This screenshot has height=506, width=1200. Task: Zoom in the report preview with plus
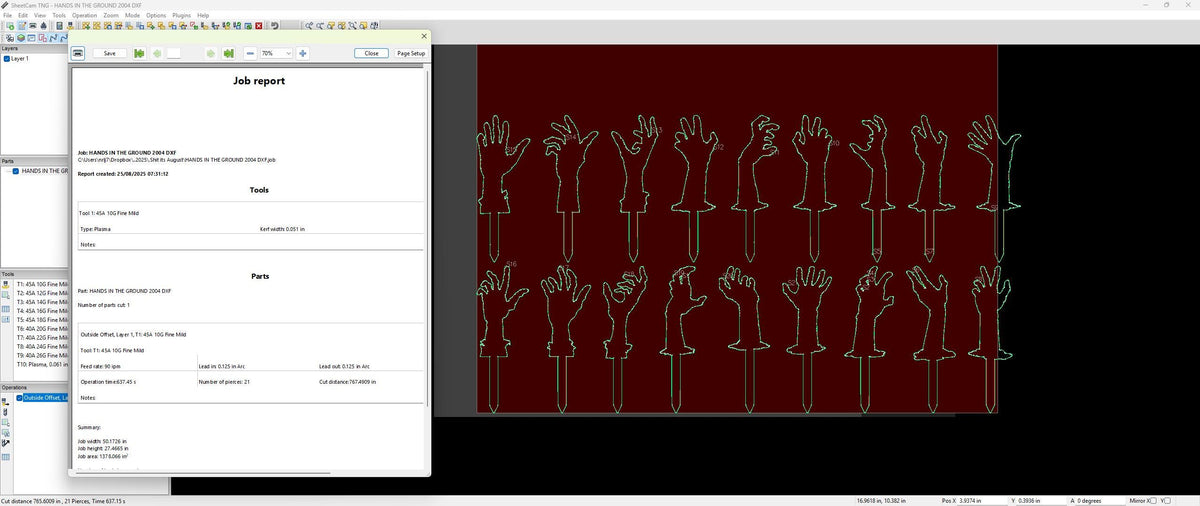[x=302, y=53]
